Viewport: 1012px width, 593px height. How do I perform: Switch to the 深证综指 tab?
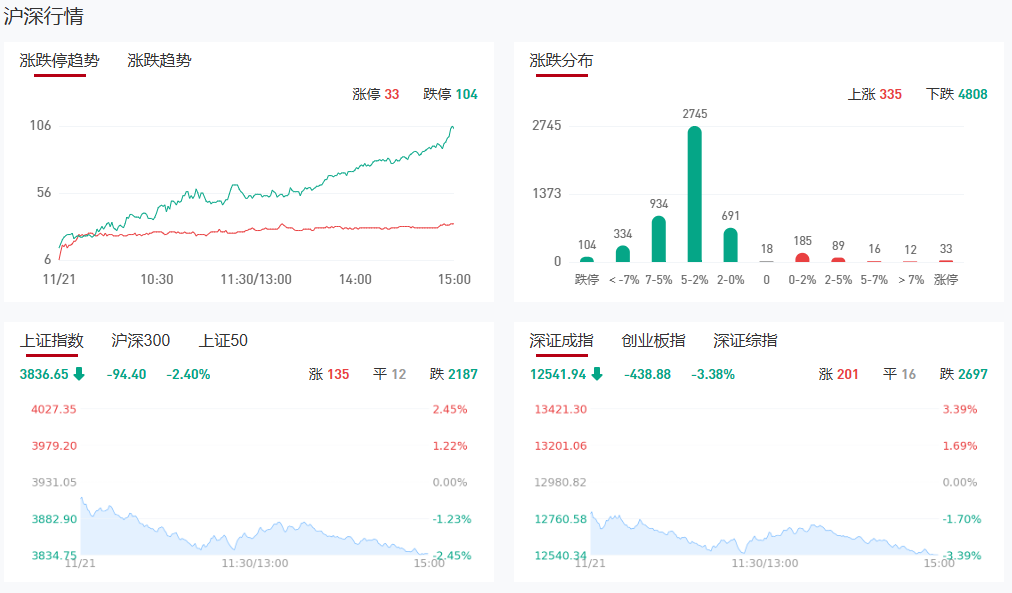pos(745,341)
